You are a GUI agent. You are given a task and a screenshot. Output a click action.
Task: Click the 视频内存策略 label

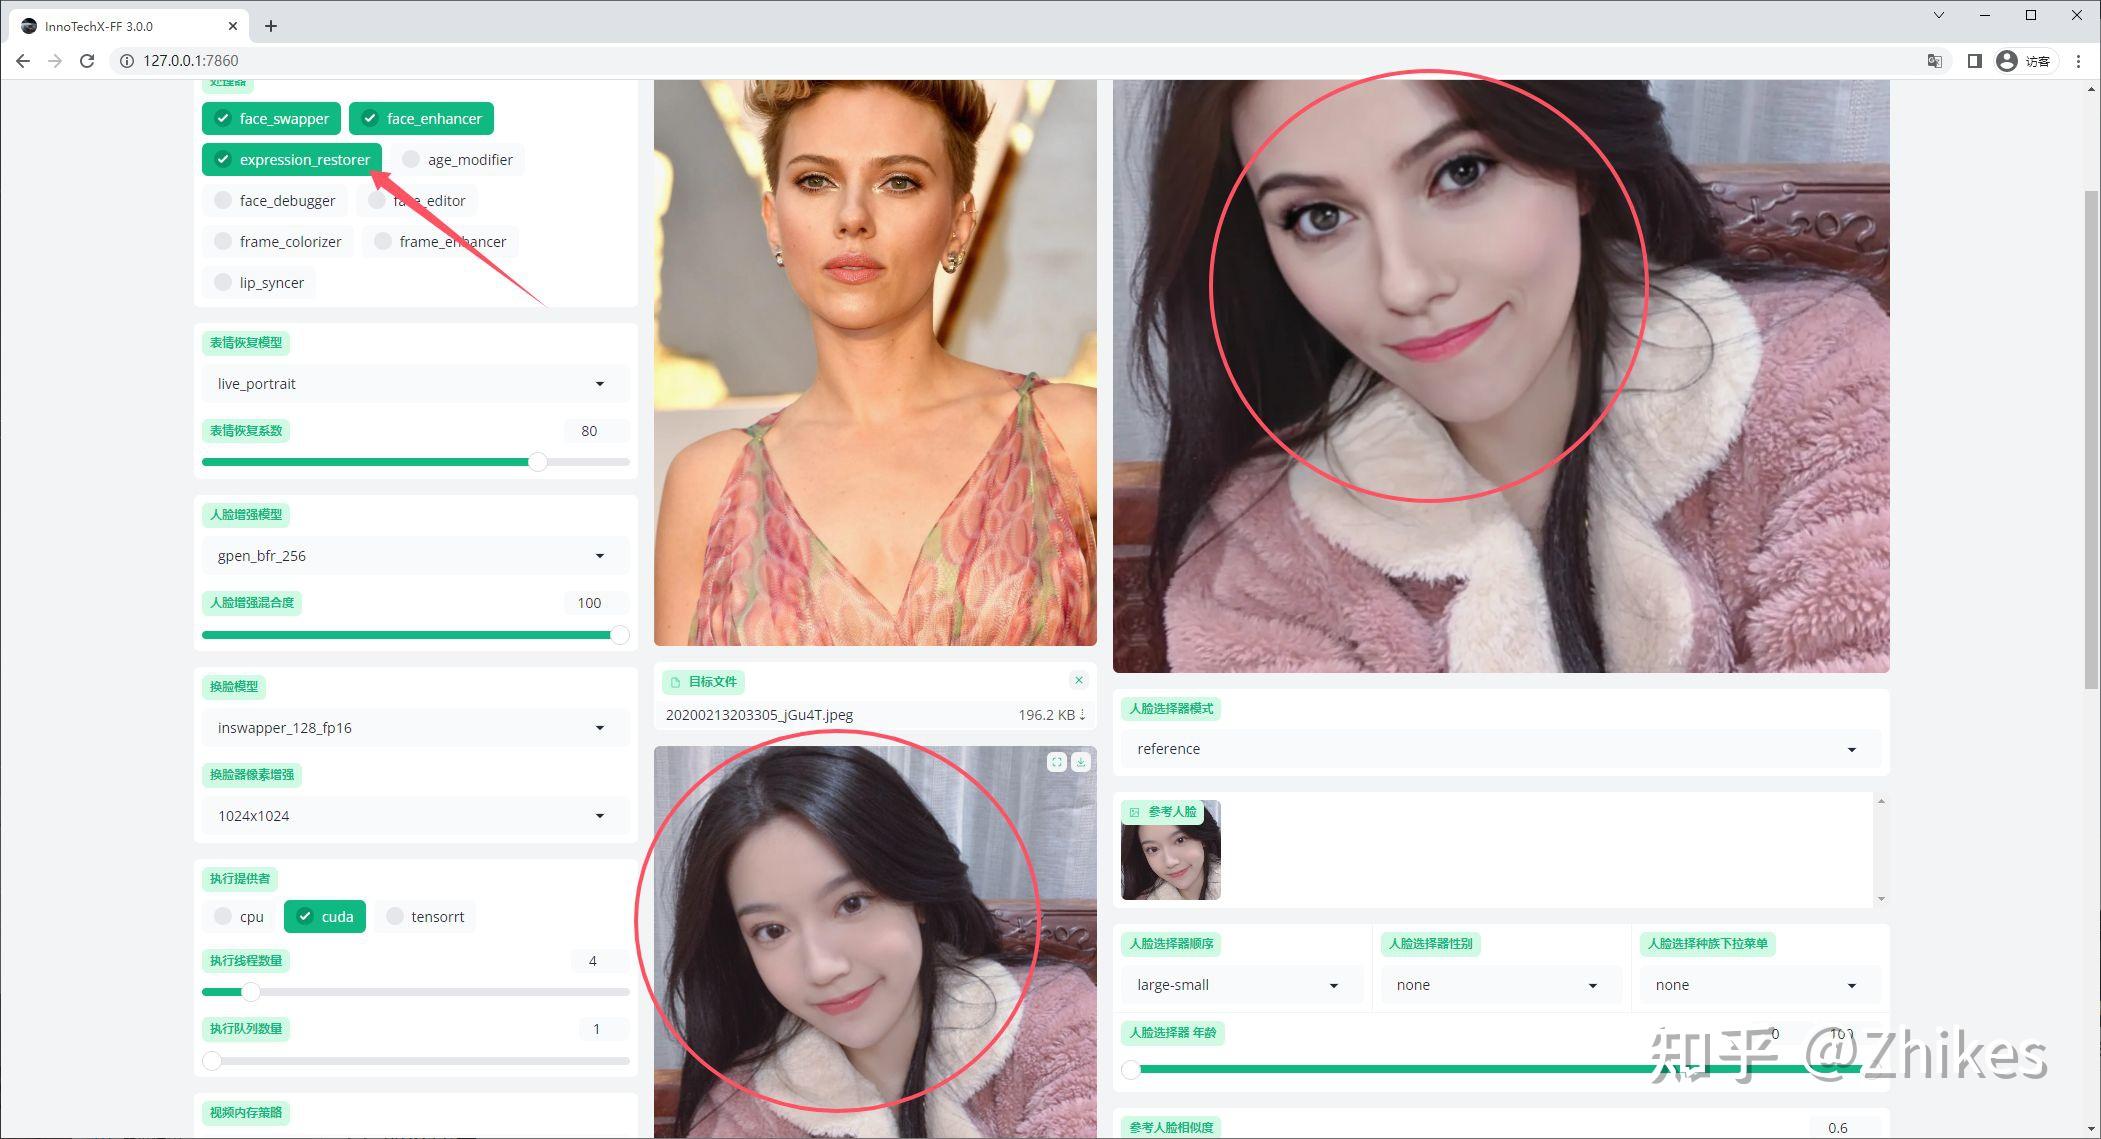click(246, 1112)
